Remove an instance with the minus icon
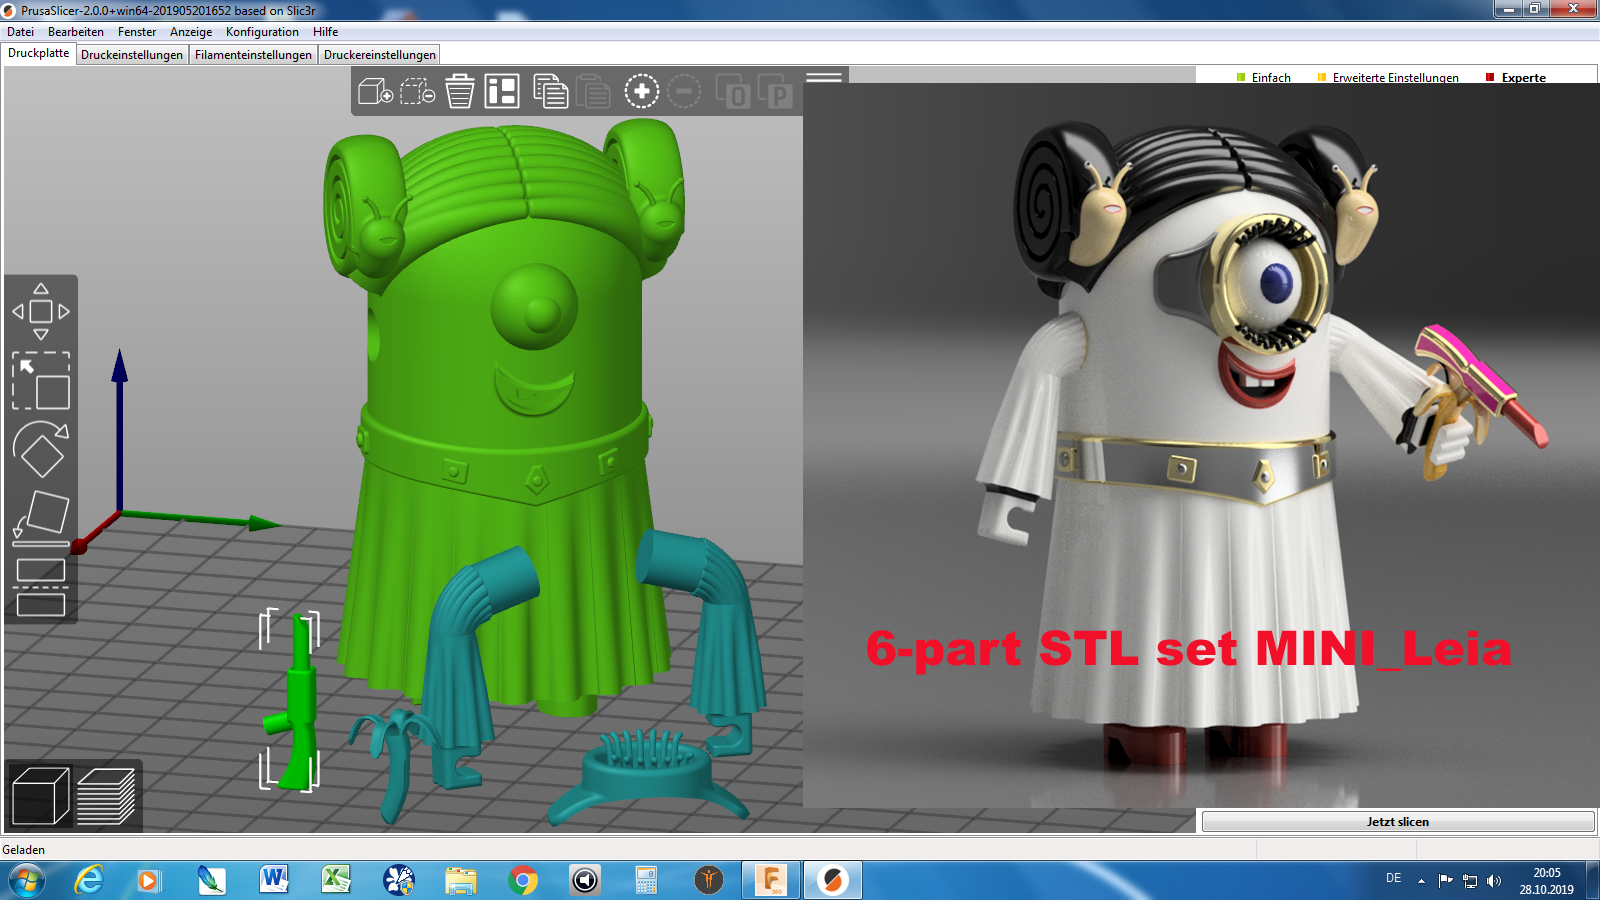The image size is (1600, 900). click(684, 92)
